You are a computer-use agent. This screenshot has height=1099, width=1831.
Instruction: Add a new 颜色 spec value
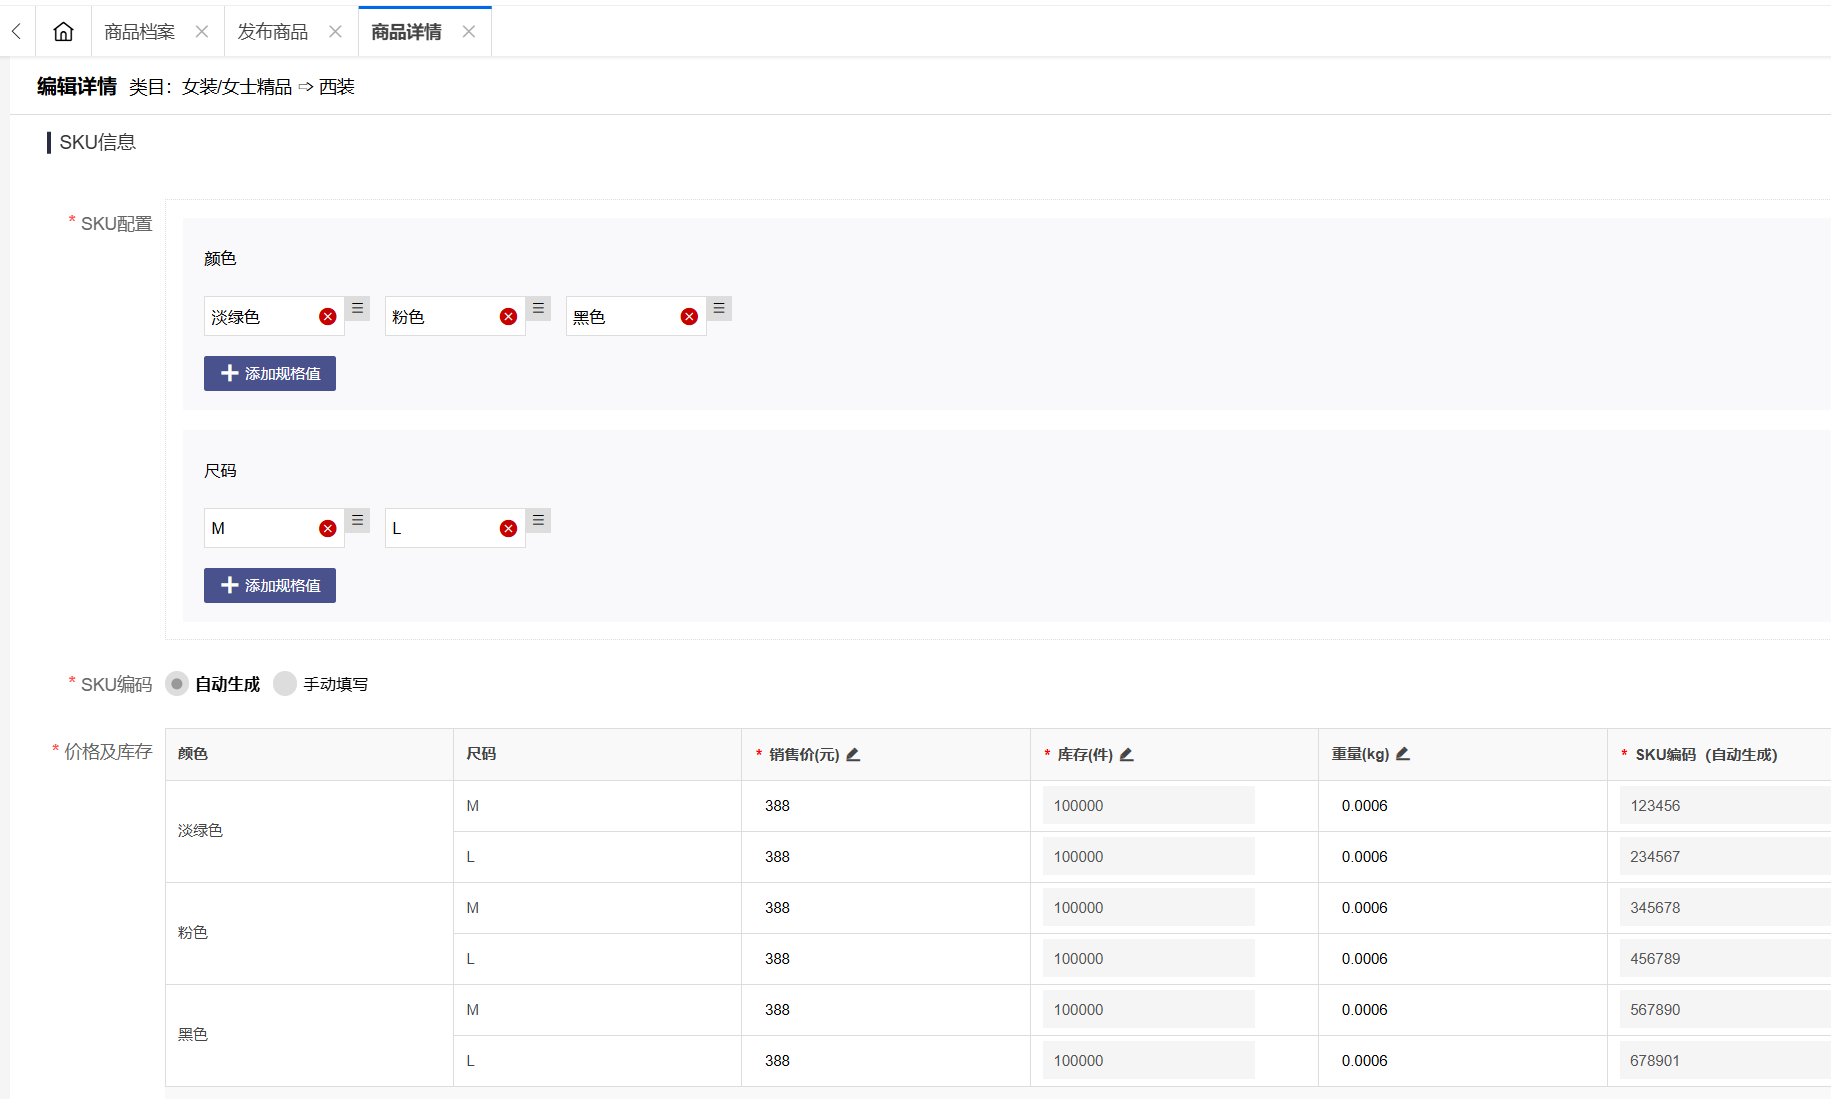click(270, 374)
